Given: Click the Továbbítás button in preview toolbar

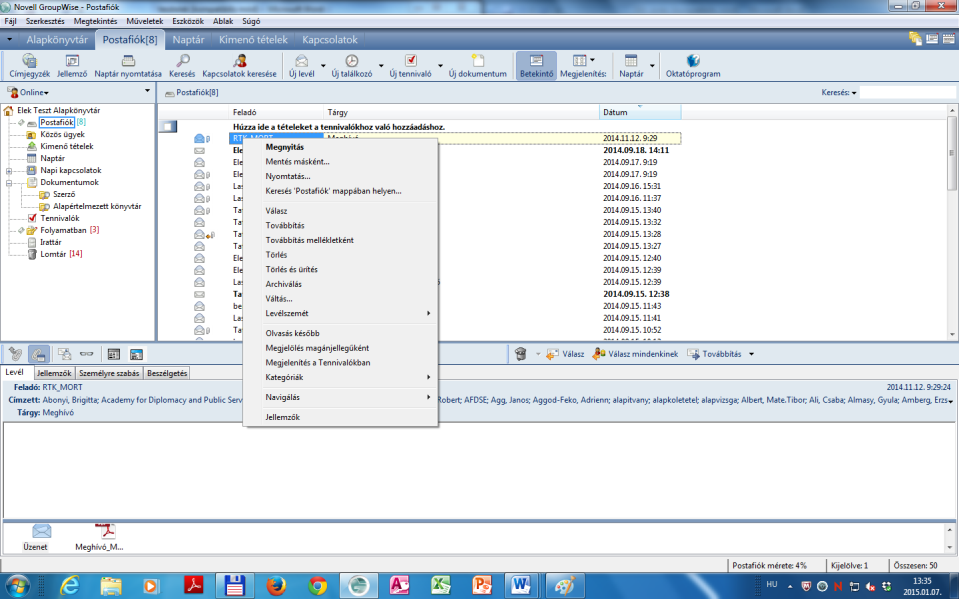Looking at the screenshot, I should (x=714, y=354).
